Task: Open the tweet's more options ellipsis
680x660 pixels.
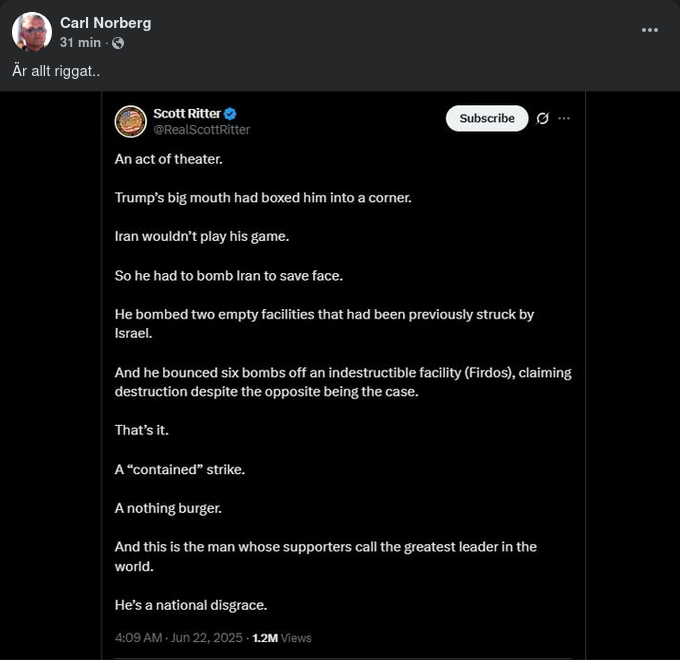Action: click(564, 118)
